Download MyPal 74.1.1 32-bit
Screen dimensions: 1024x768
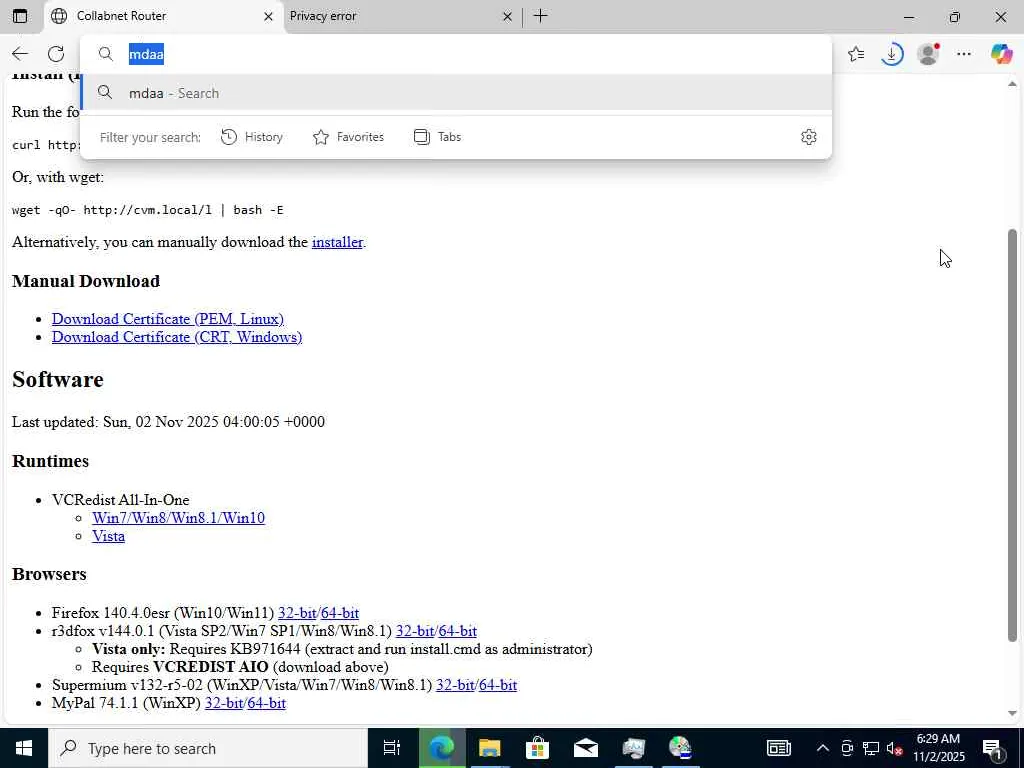point(224,703)
